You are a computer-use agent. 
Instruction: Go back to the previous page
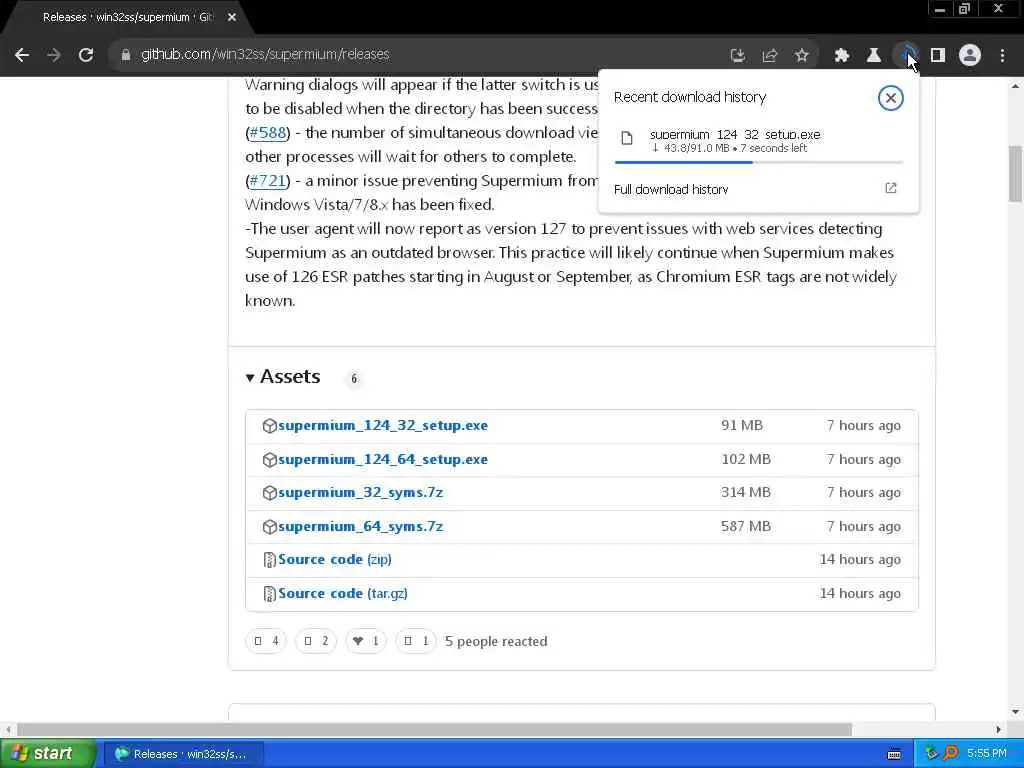tap(22, 55)
